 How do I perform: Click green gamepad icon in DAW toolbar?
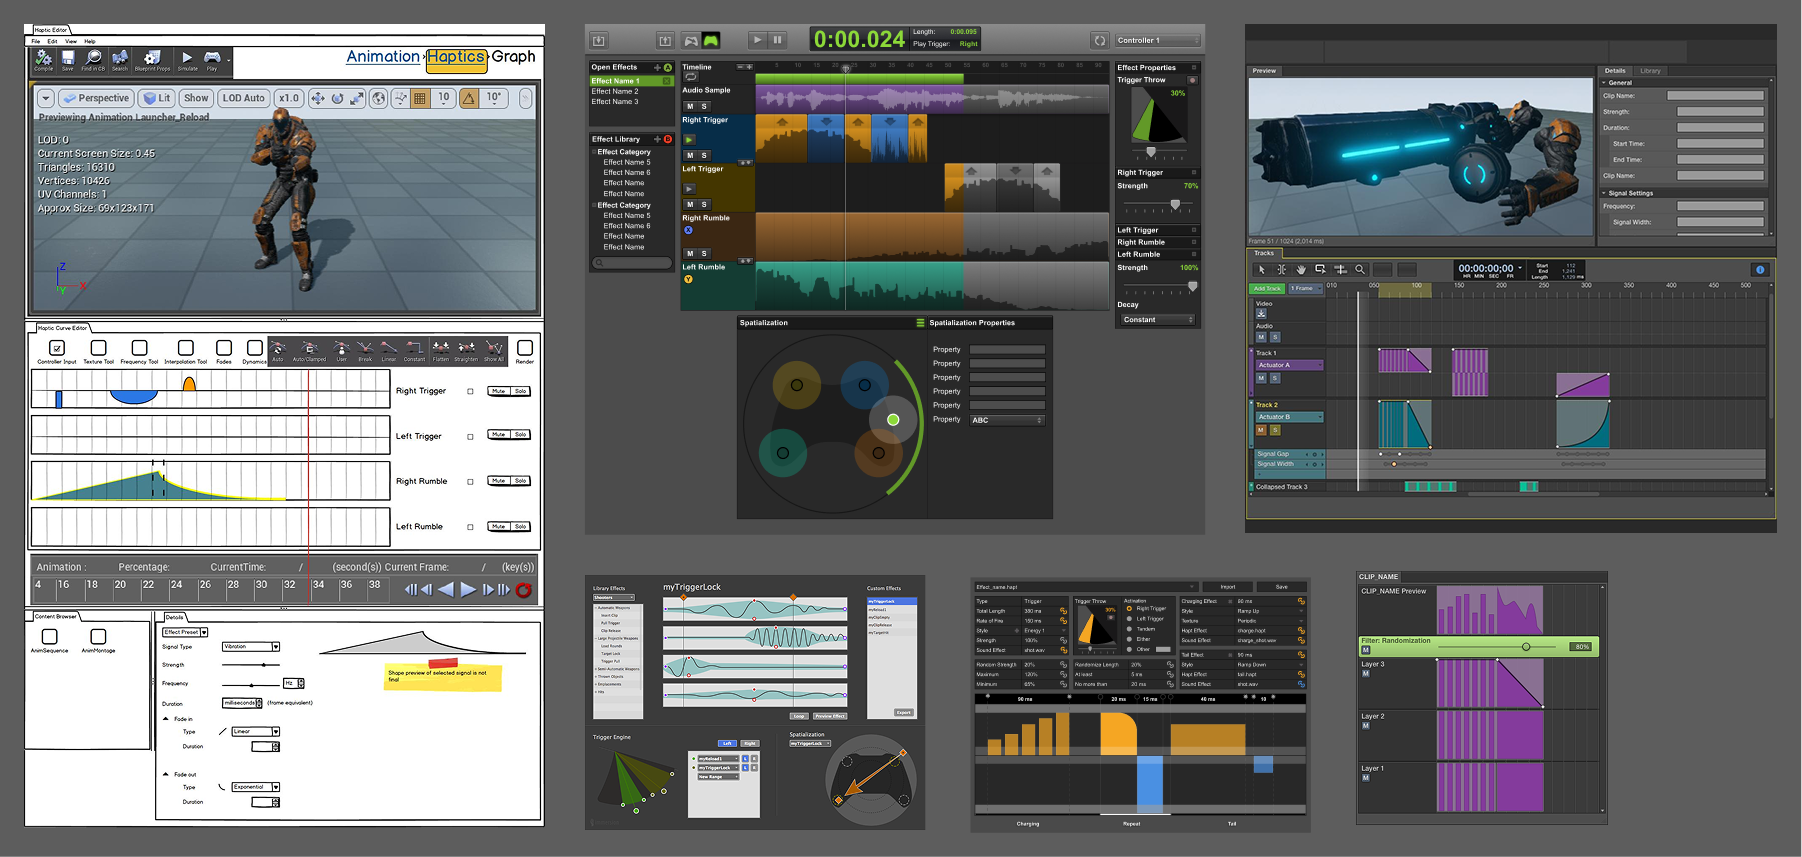[711, 40]
